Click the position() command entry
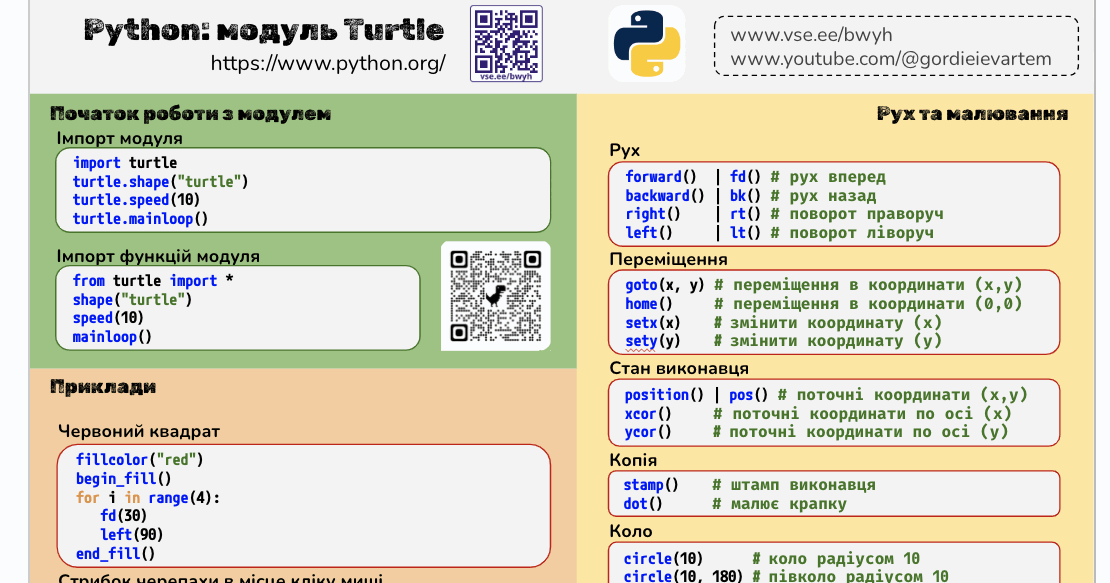 point(655,394)
